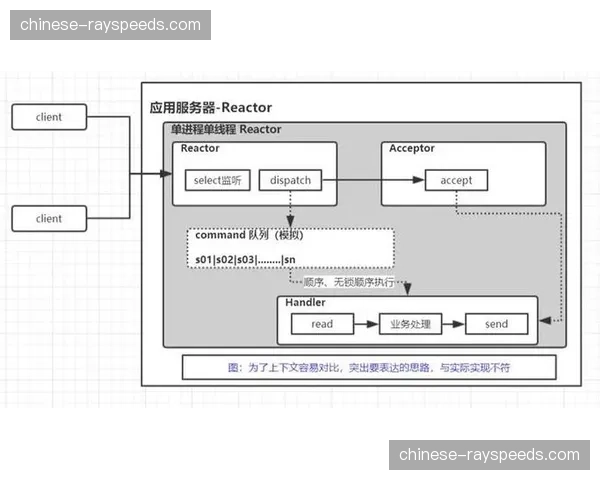Screen dimensions: 600x480
Task: Select the command 队列 (模拟) heading
Action: coord(248,236)
